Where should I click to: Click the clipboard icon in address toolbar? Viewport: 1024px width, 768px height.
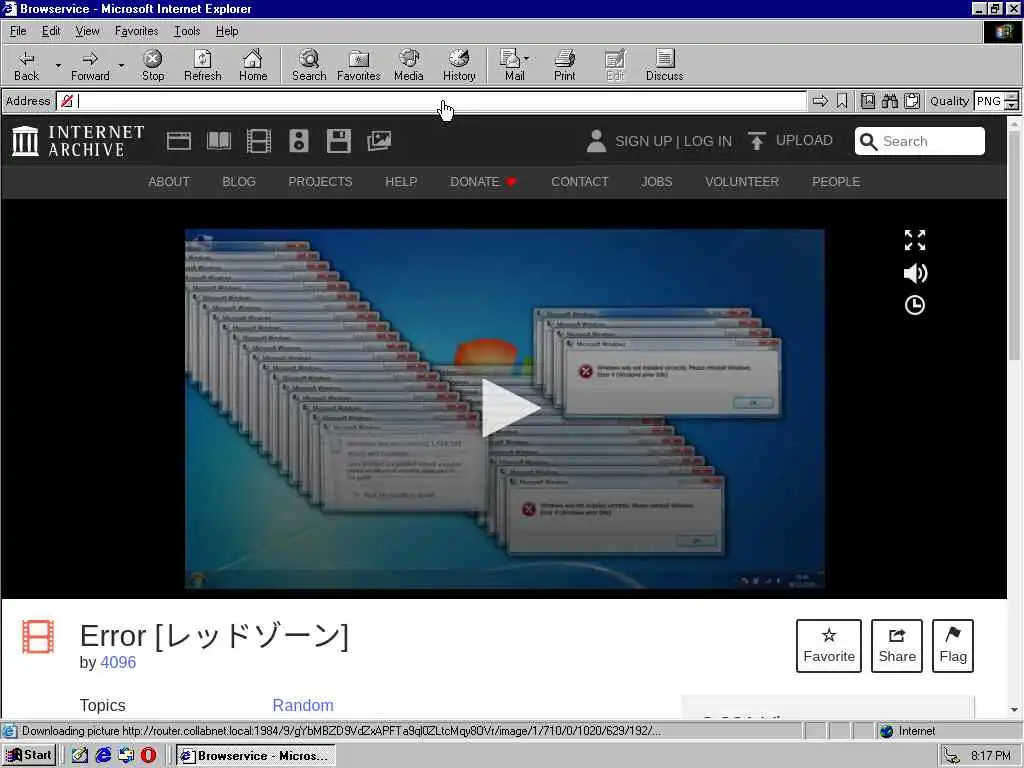click(x=912, y=101)
